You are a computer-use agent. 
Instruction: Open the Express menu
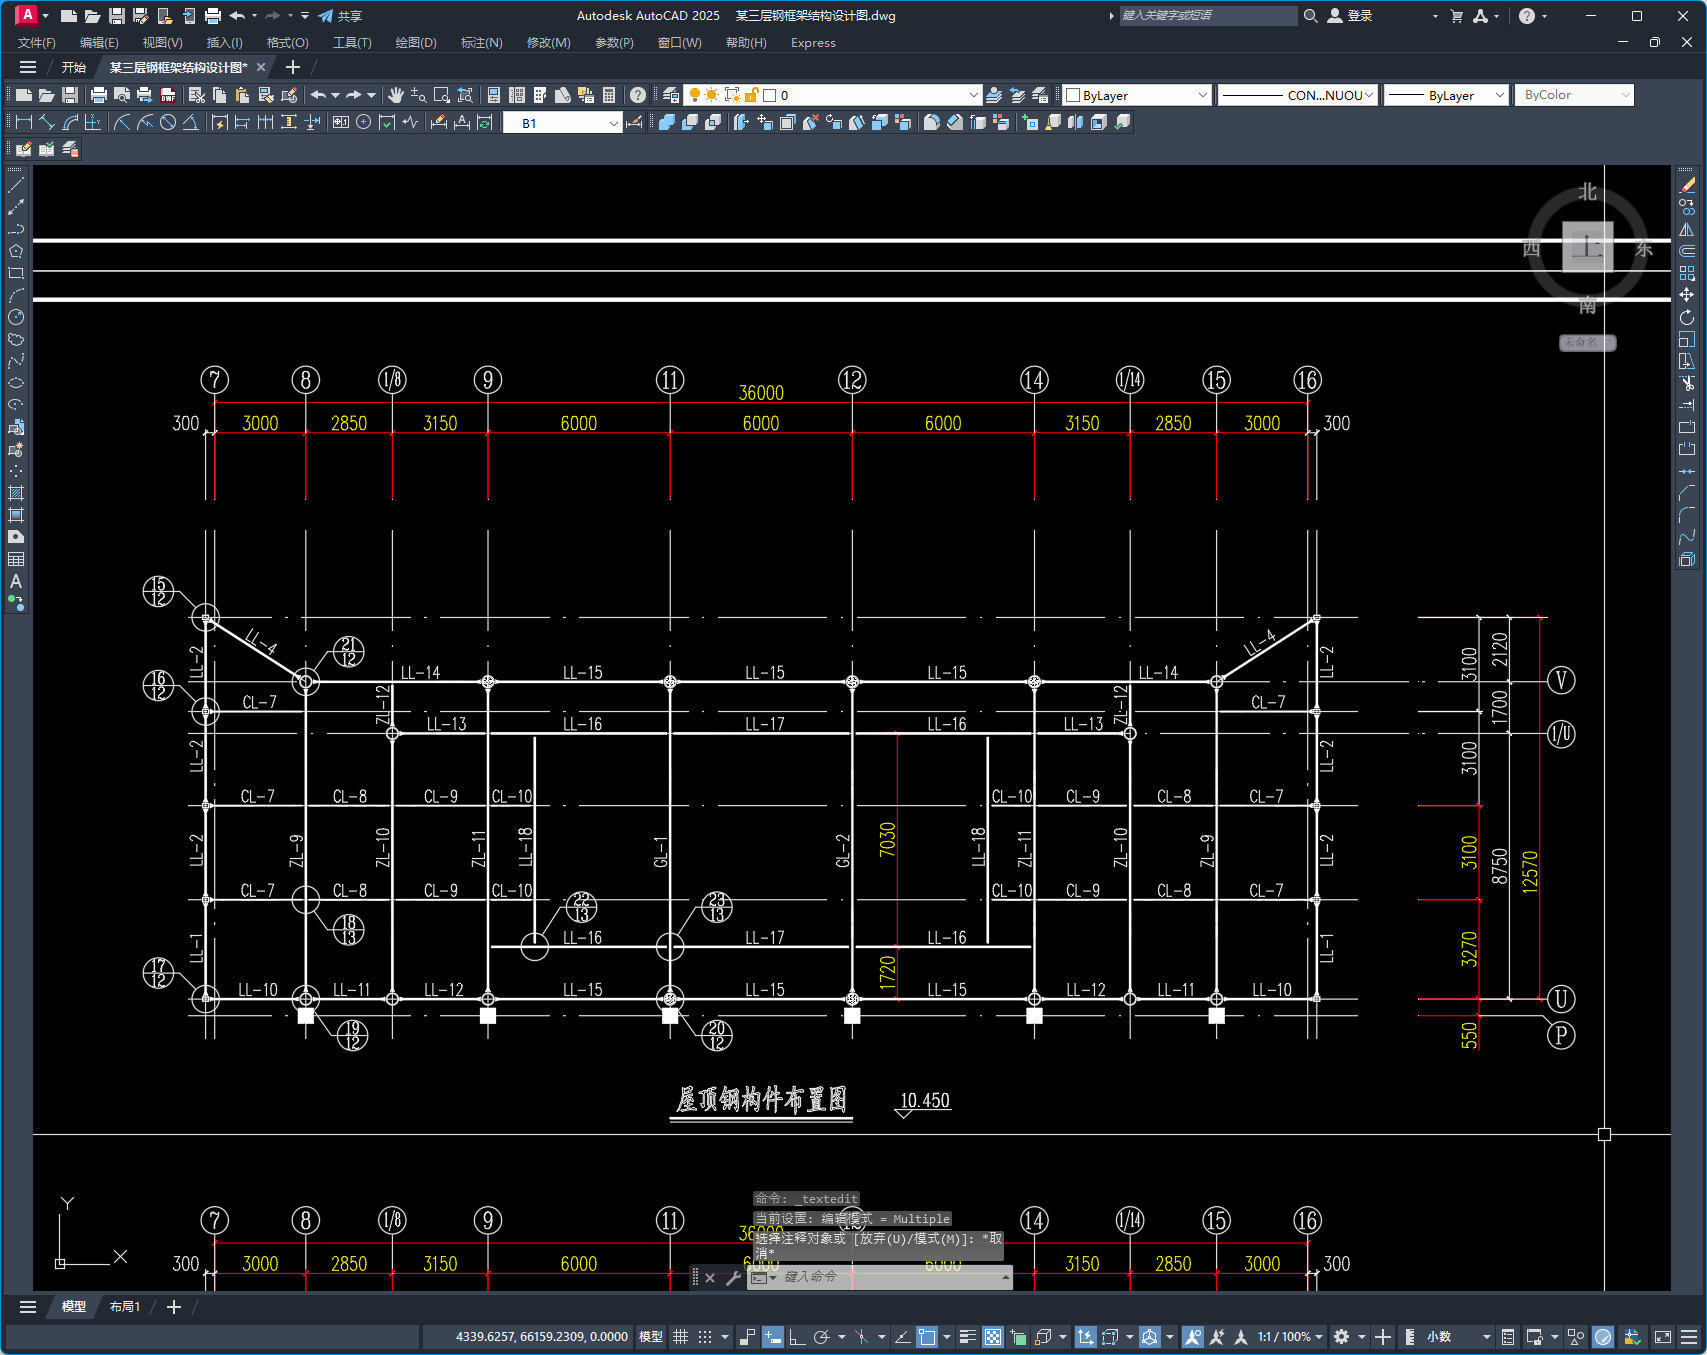pos(813,43)
